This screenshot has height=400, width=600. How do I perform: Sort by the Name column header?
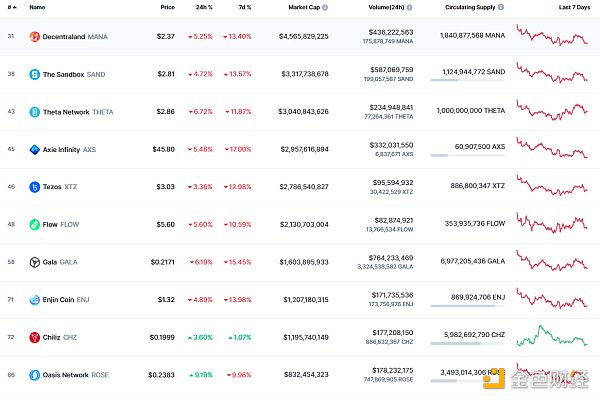point(37,8)
